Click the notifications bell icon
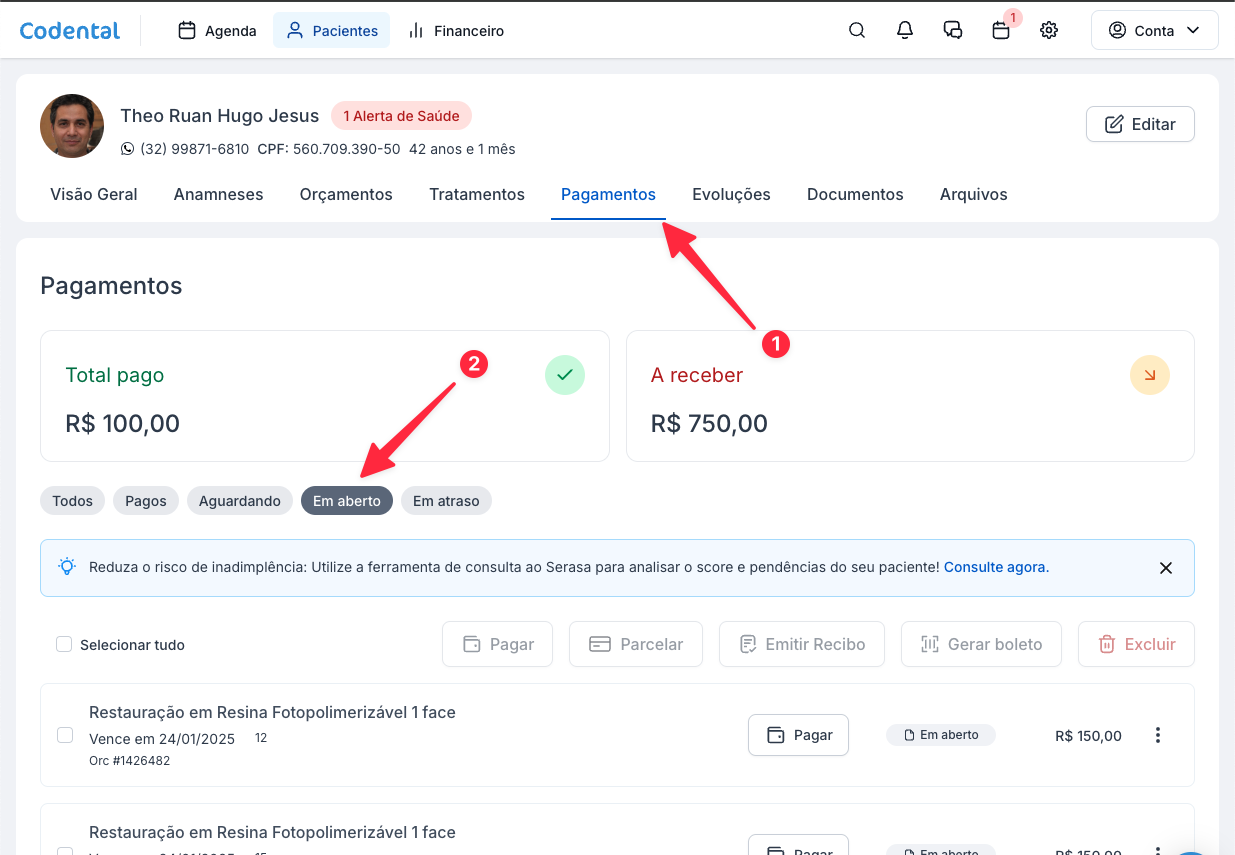Screen dimensions: 1235x855 point(905,30)
